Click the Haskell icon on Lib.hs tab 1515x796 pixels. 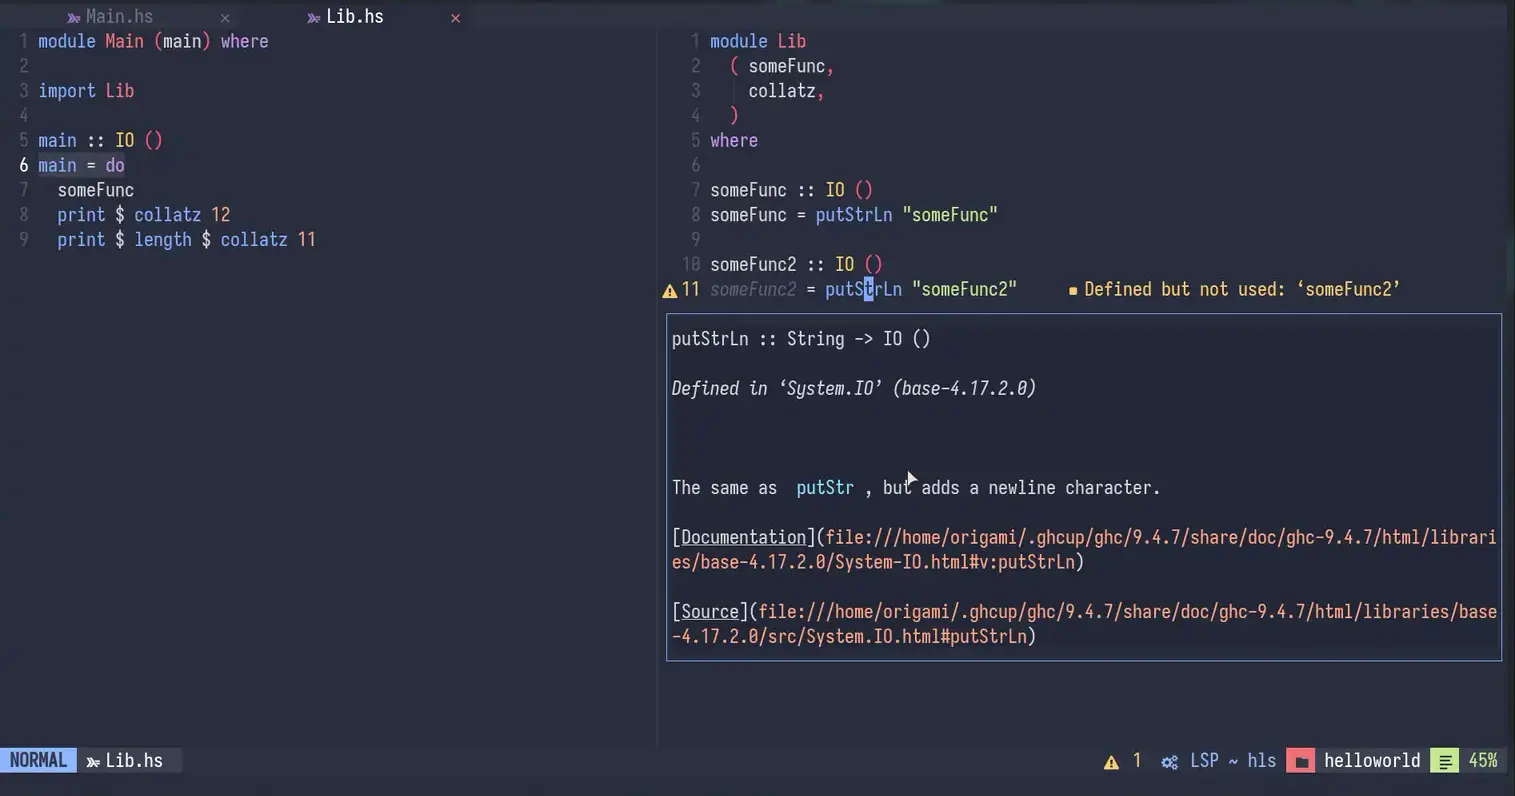pyautogui.click(x=314, y=18)
